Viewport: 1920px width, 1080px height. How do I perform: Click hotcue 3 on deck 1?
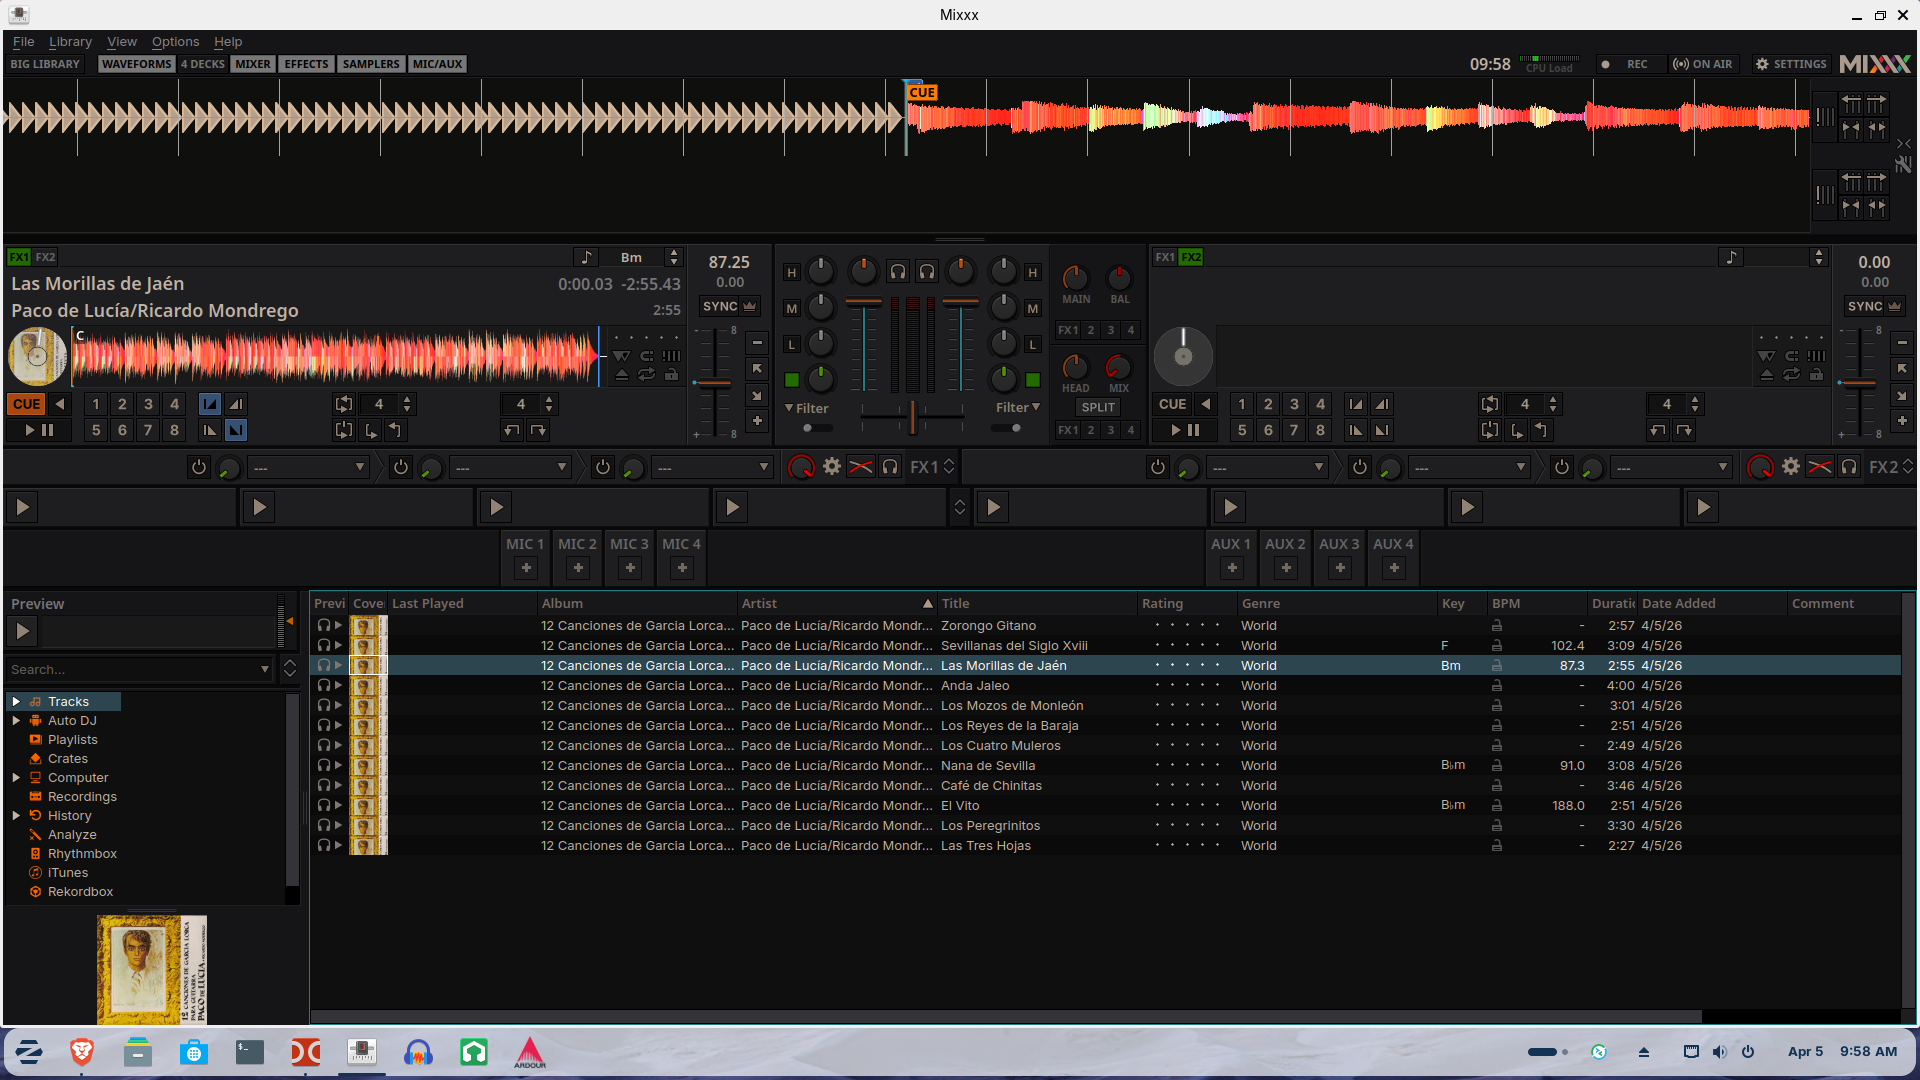coord(148,404)
